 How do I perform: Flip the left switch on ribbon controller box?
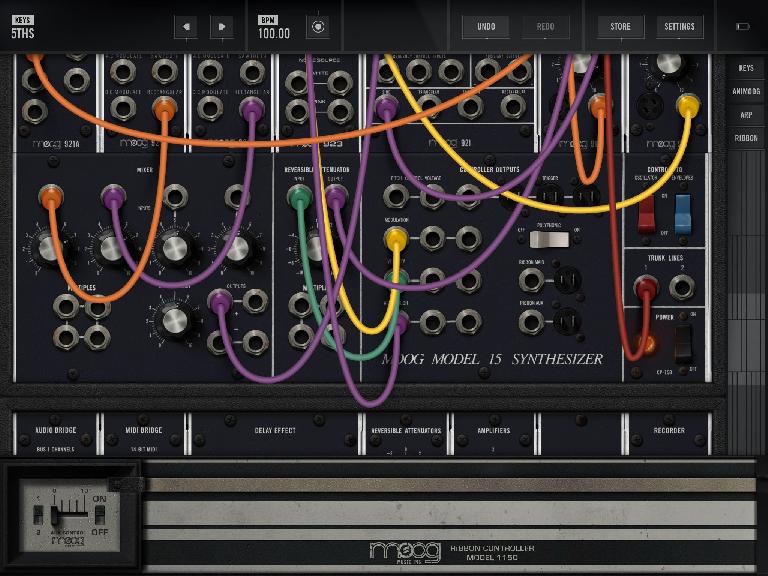pyautogui.click(x=38, y=515)
